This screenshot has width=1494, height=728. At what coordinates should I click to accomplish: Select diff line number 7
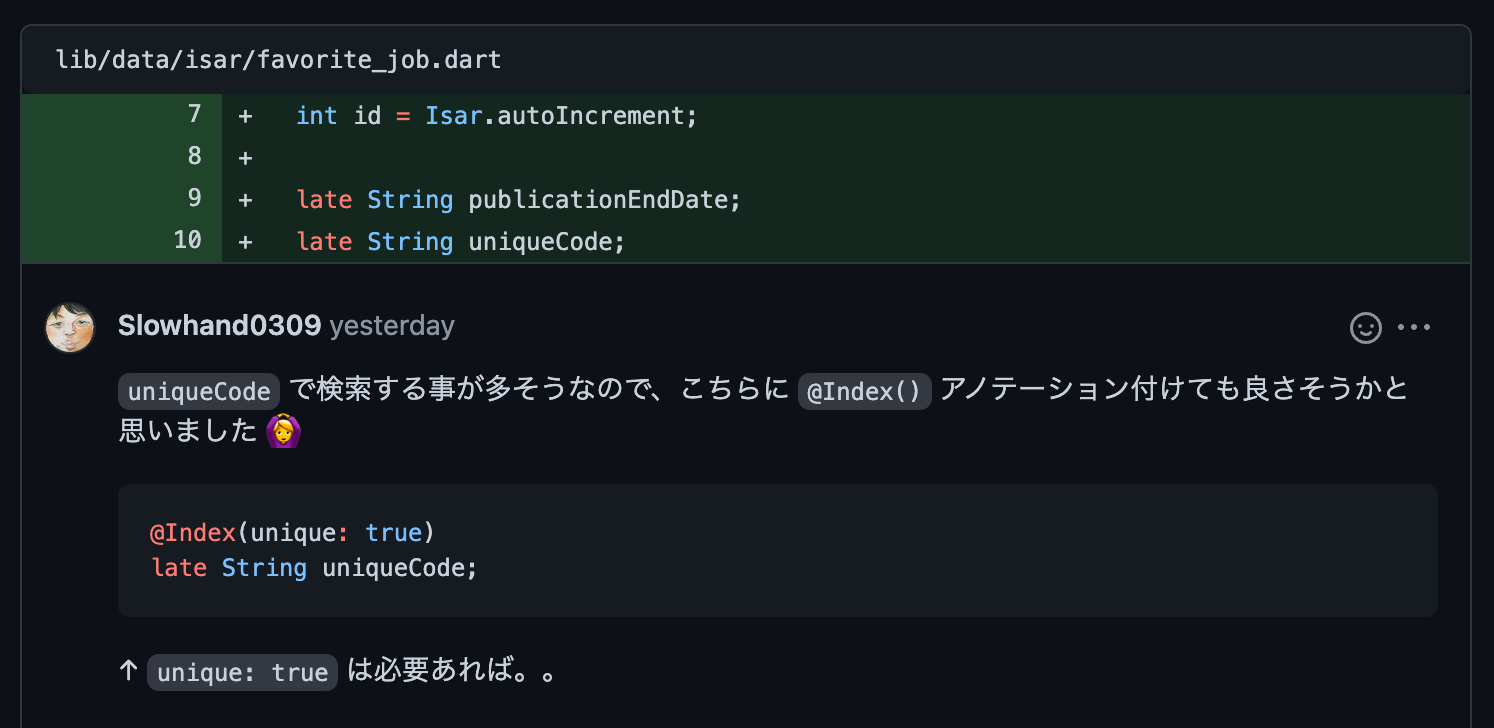point(194,115)
